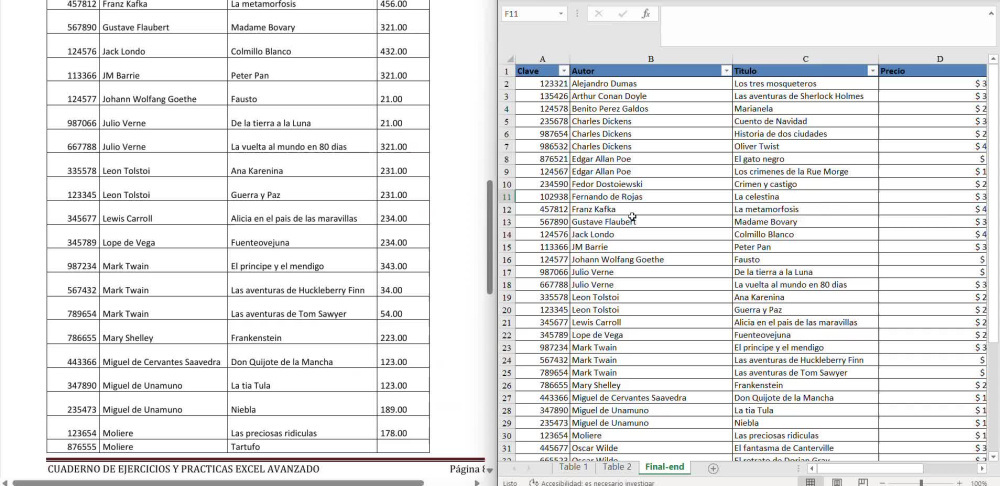1000x486 pixels.
Task: Adjust the zoom slider handle
Action: click(921, 483)
